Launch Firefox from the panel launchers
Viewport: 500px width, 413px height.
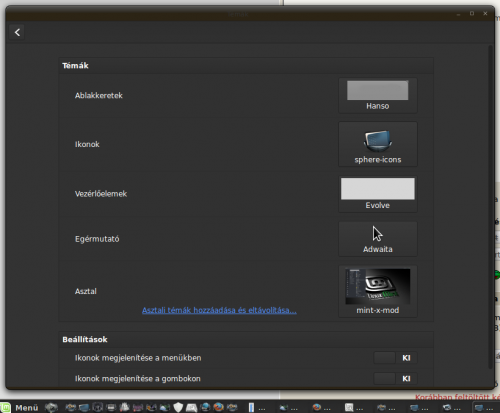[x=218, y=407]
